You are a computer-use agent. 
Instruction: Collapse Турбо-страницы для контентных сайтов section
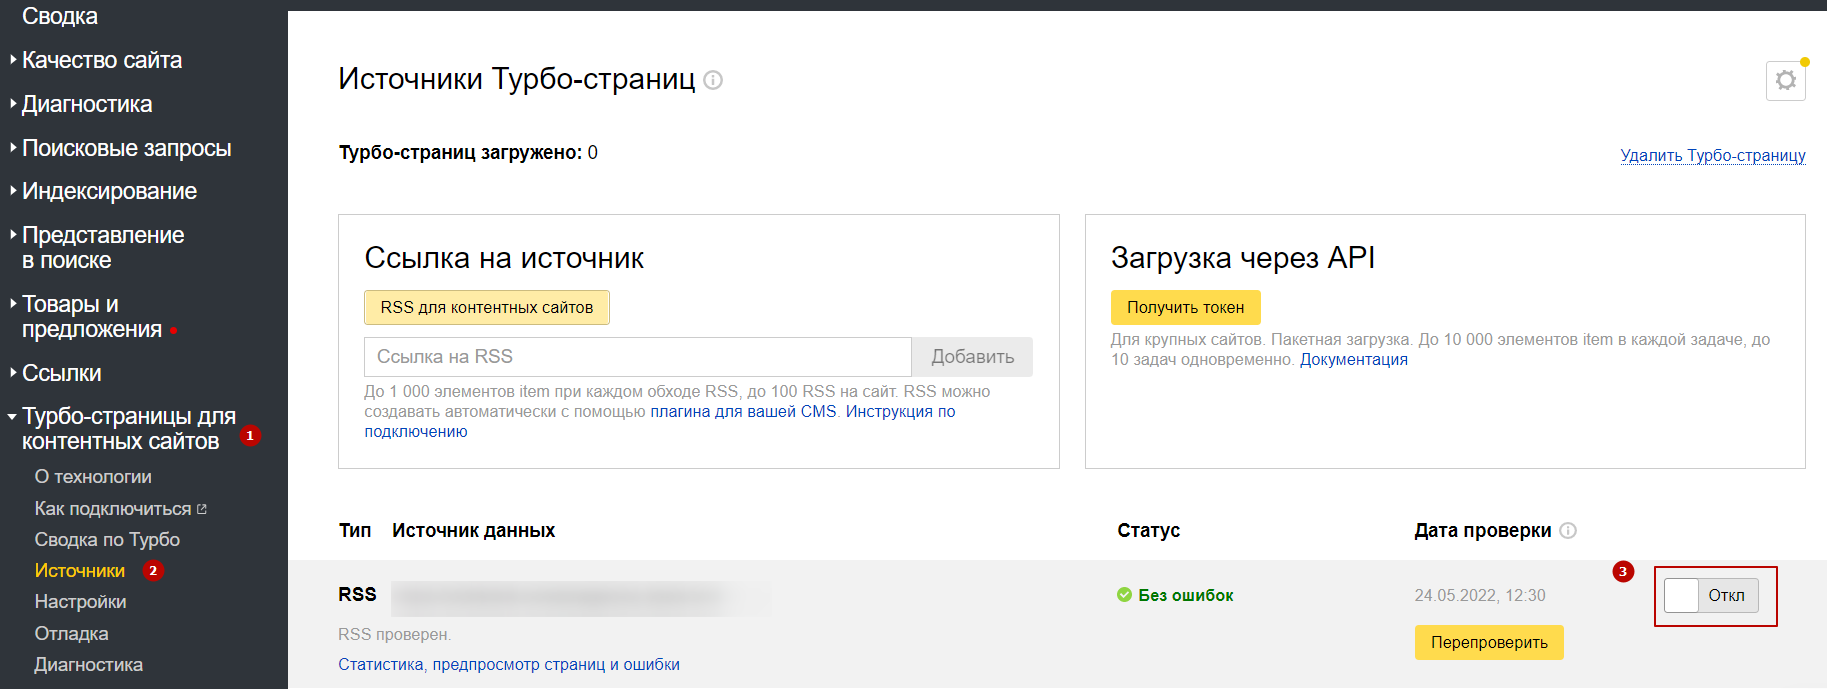pos(128,428)
